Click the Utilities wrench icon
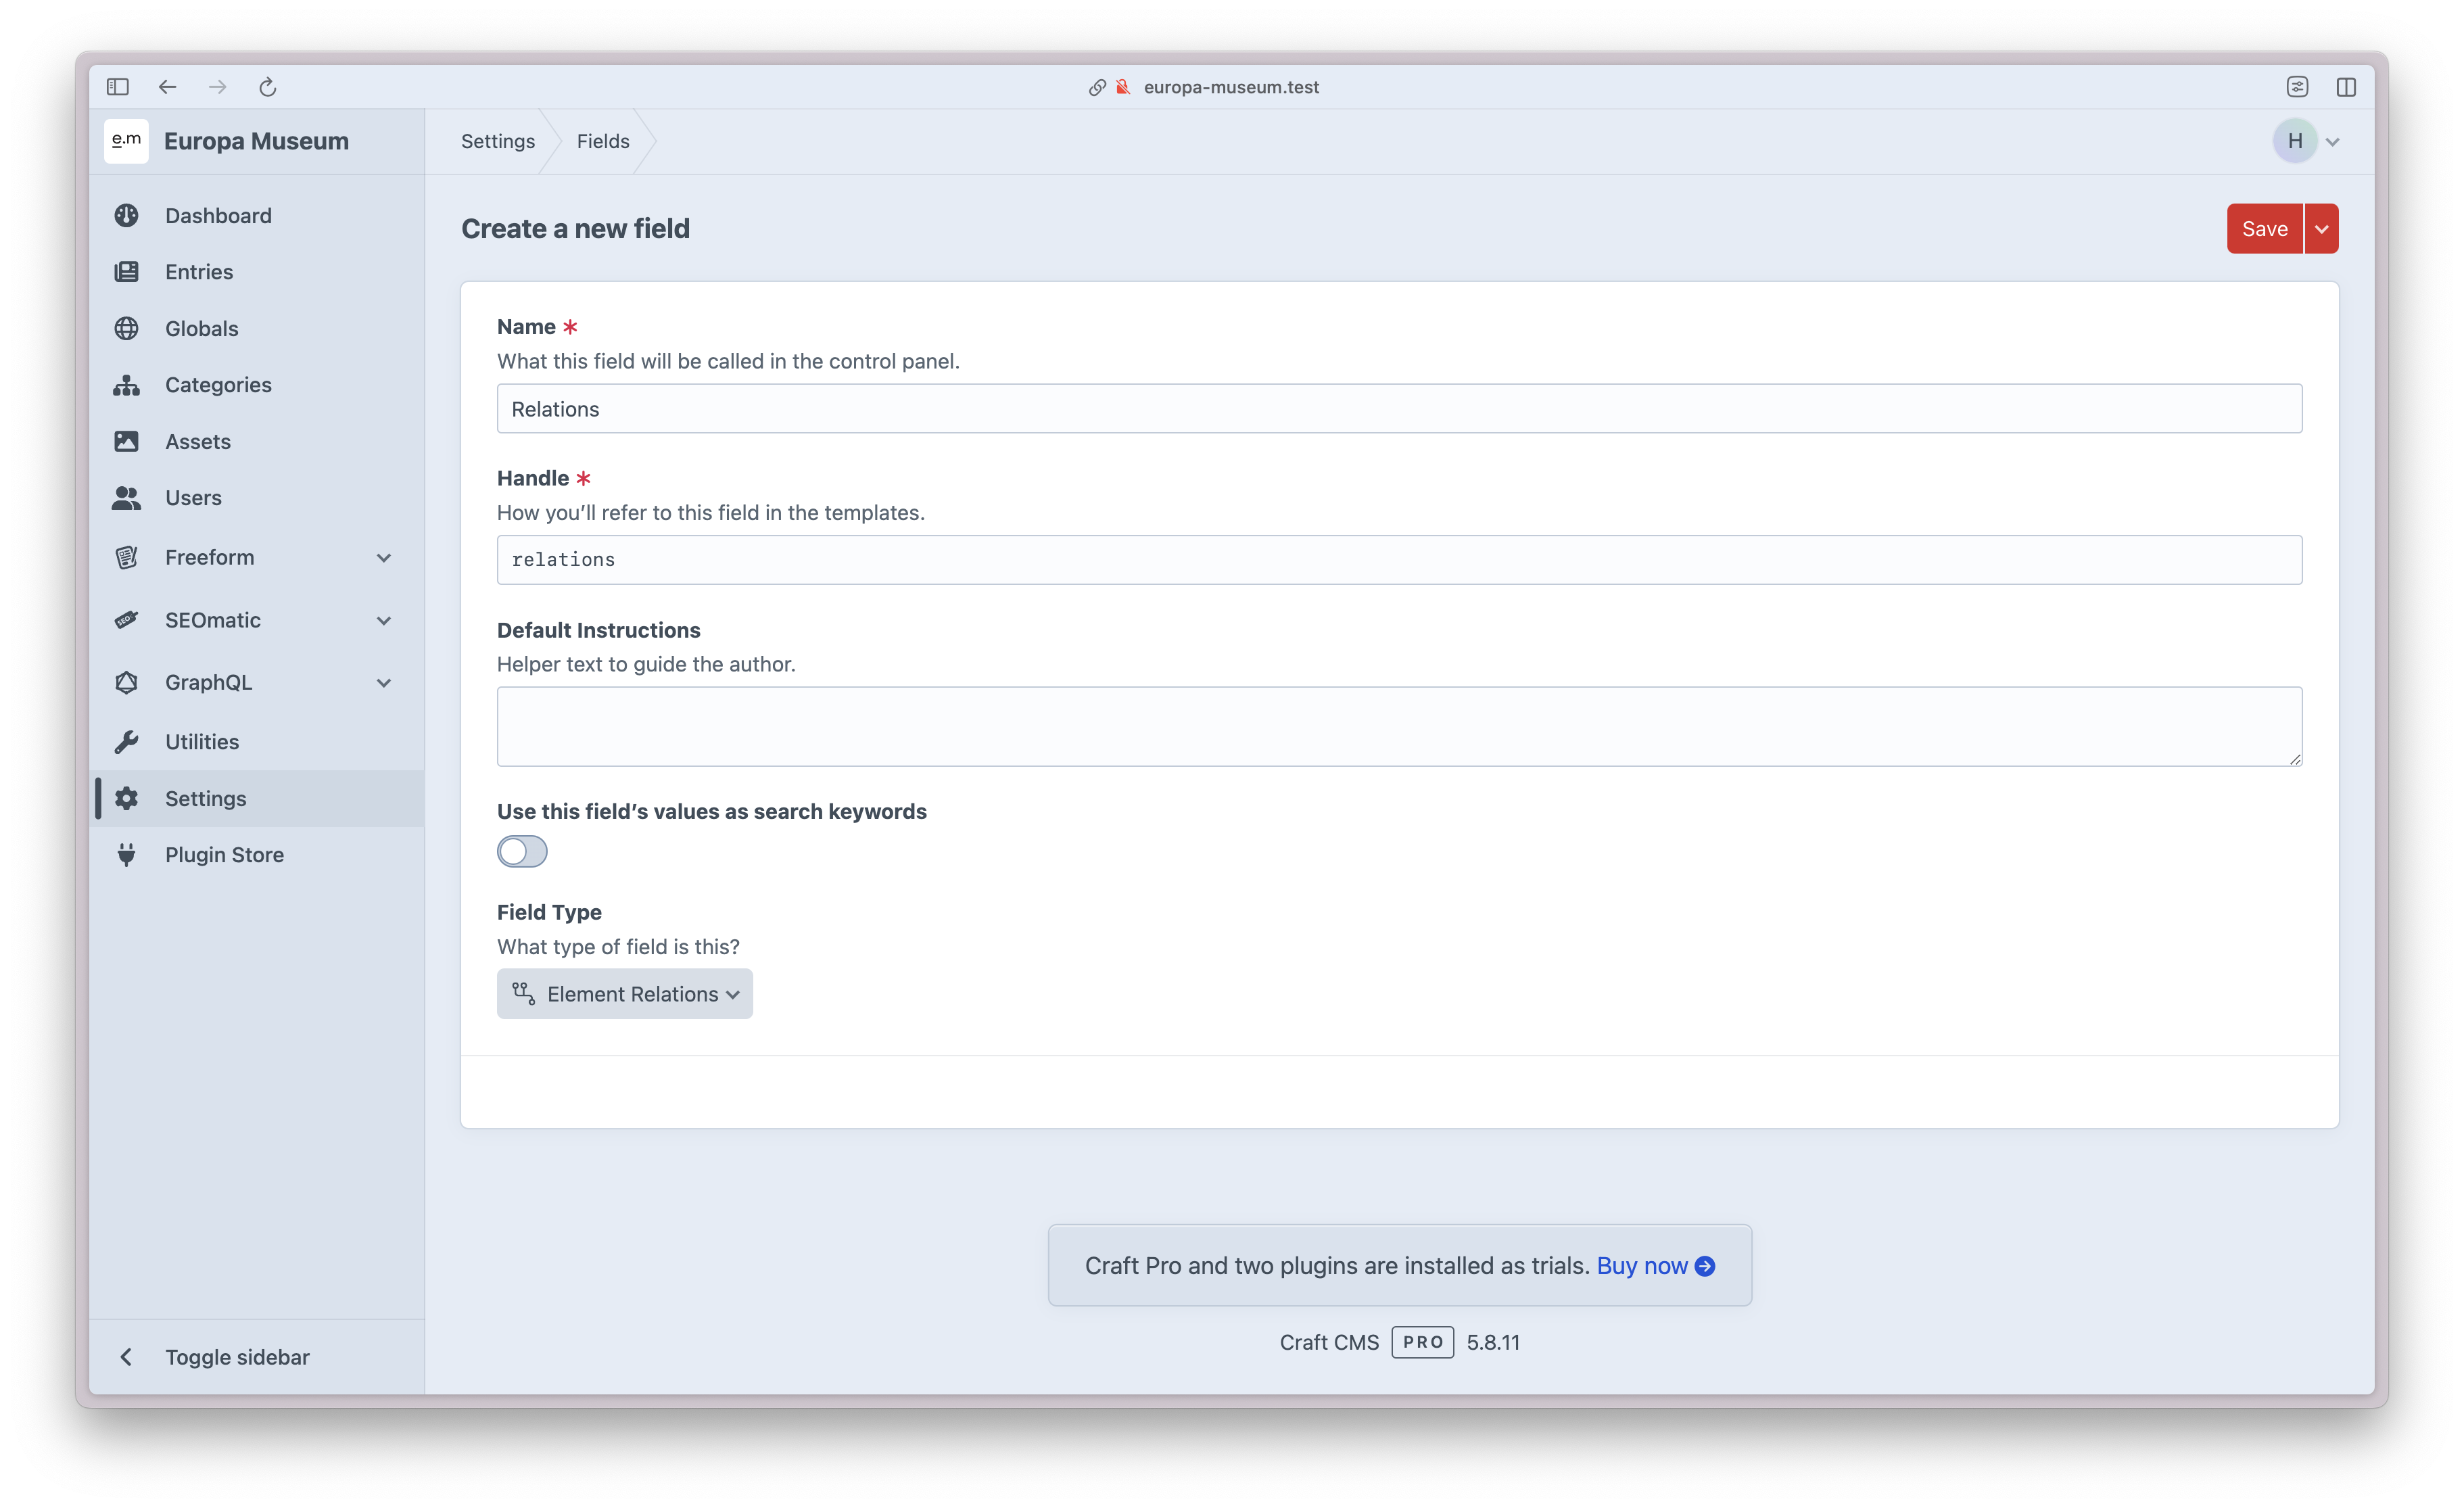 (x=126, y=742)
